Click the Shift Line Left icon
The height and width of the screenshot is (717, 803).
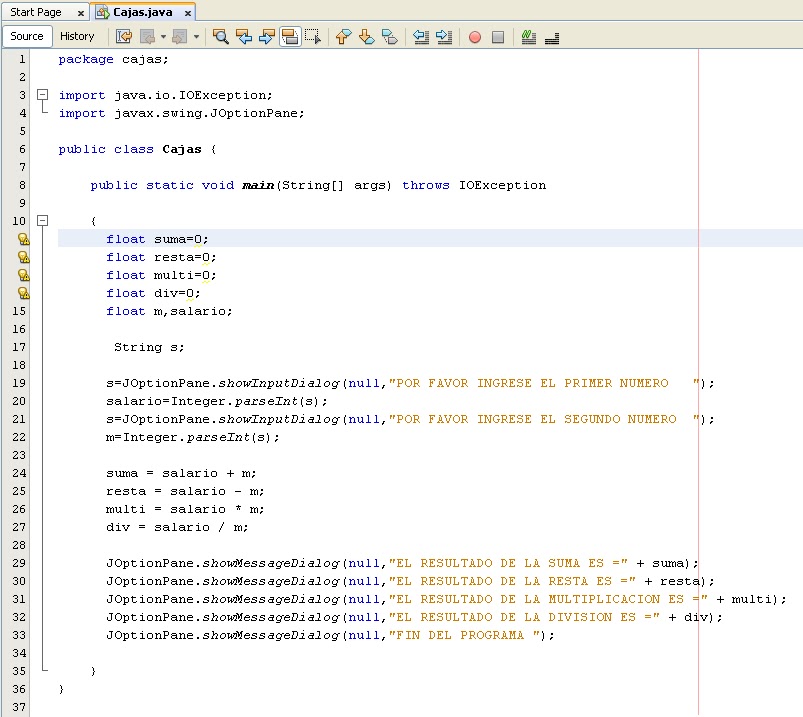421,36
